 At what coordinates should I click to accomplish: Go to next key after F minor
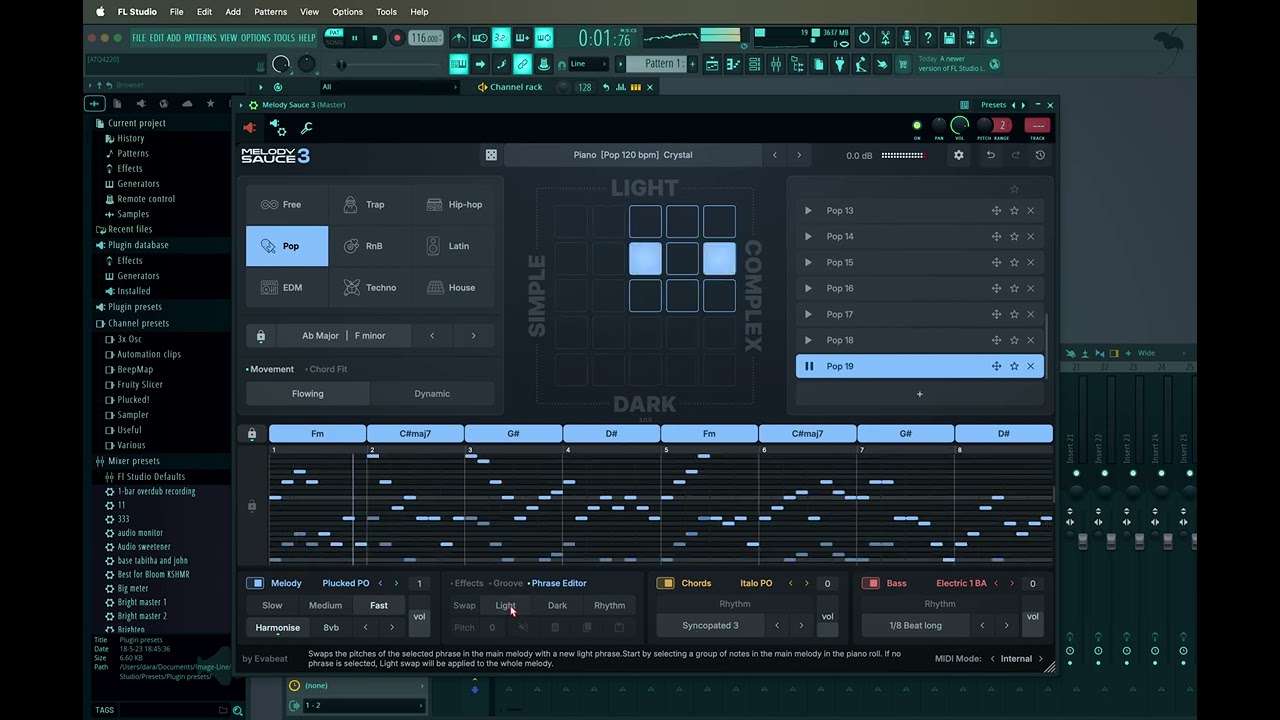coord(473,336)
